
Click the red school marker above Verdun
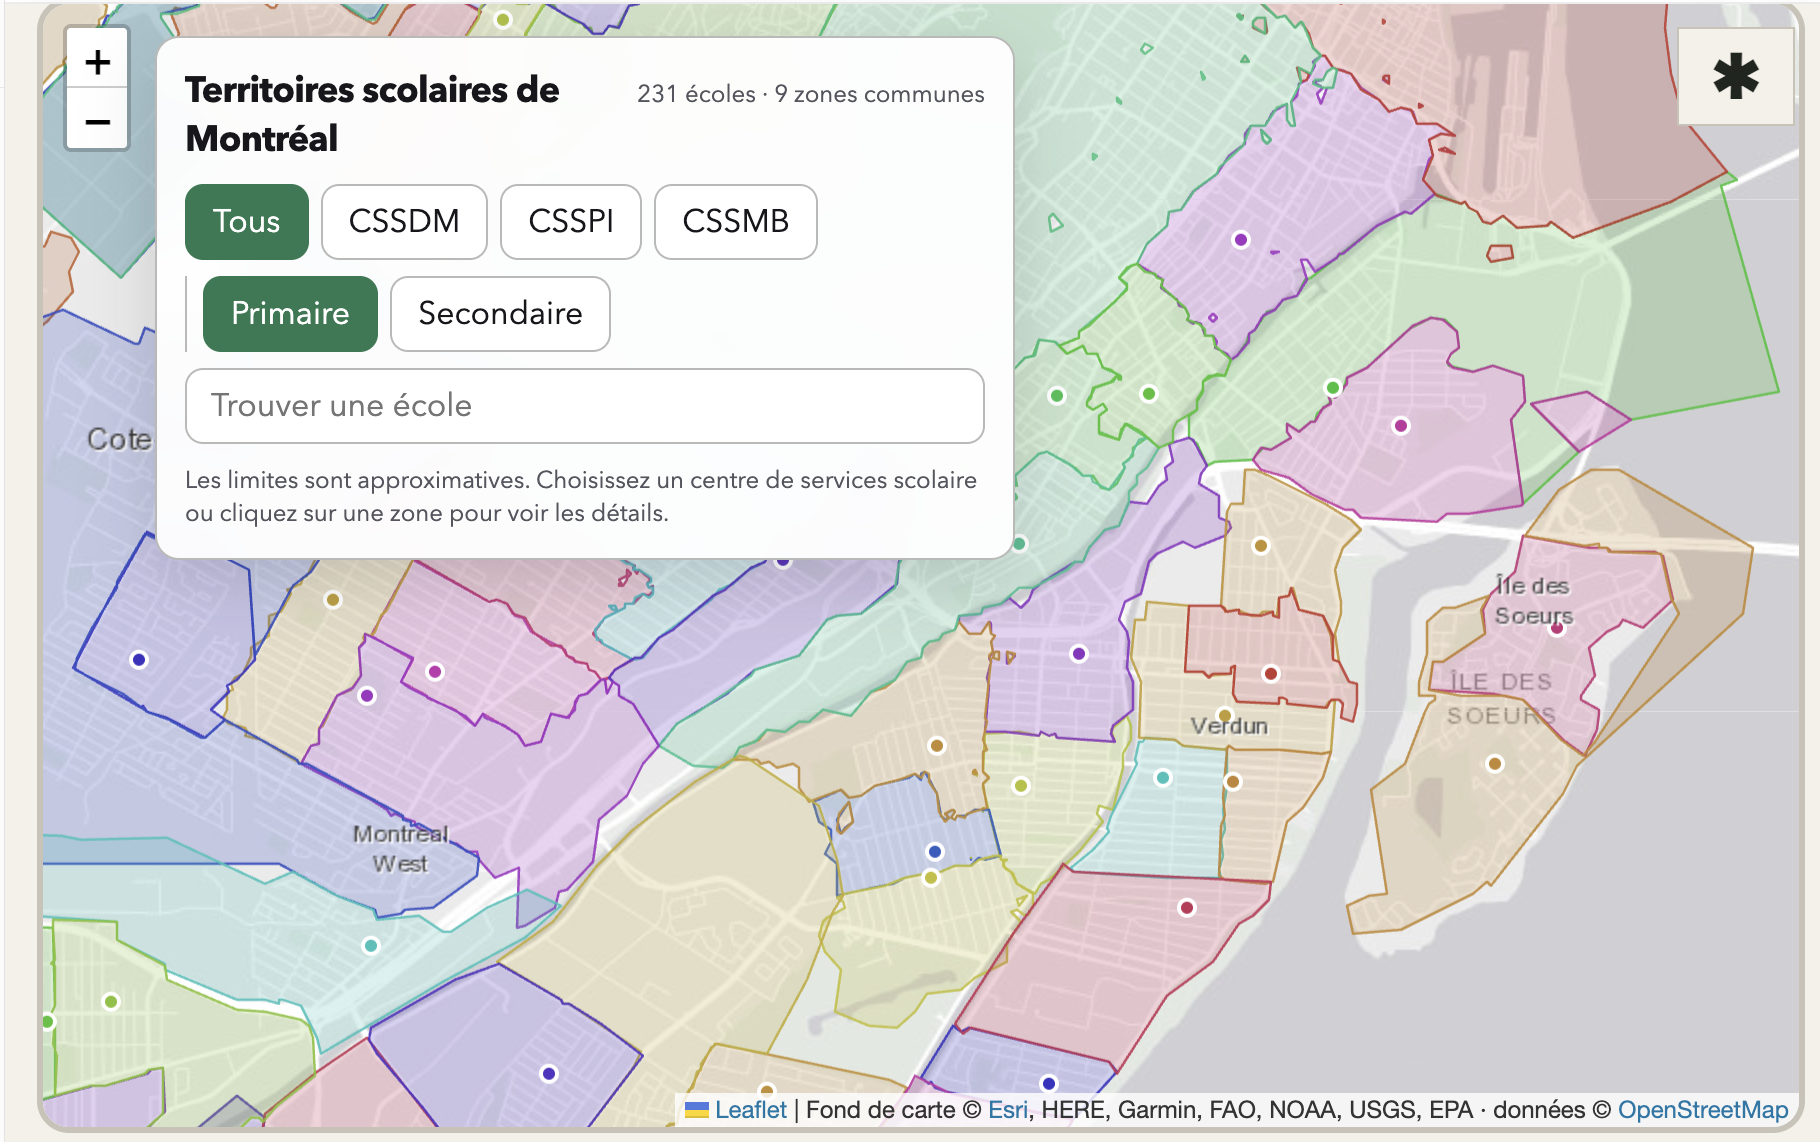point(1270,674)
